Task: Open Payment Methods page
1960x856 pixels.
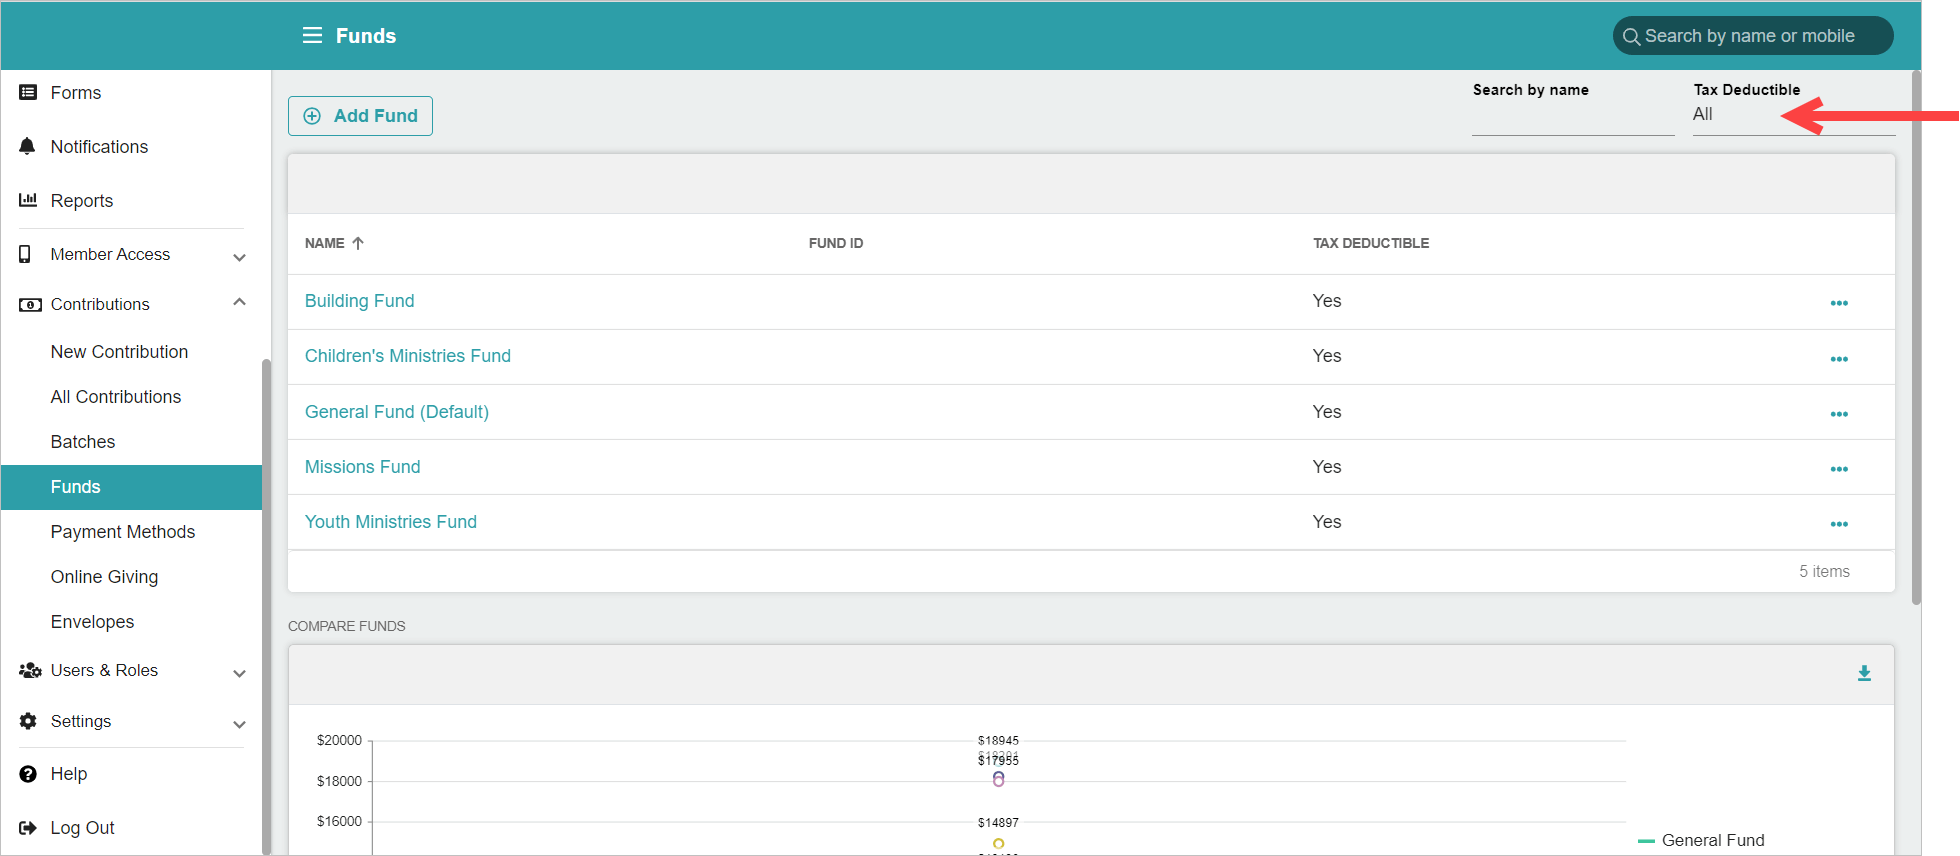Action: [123, 532]
